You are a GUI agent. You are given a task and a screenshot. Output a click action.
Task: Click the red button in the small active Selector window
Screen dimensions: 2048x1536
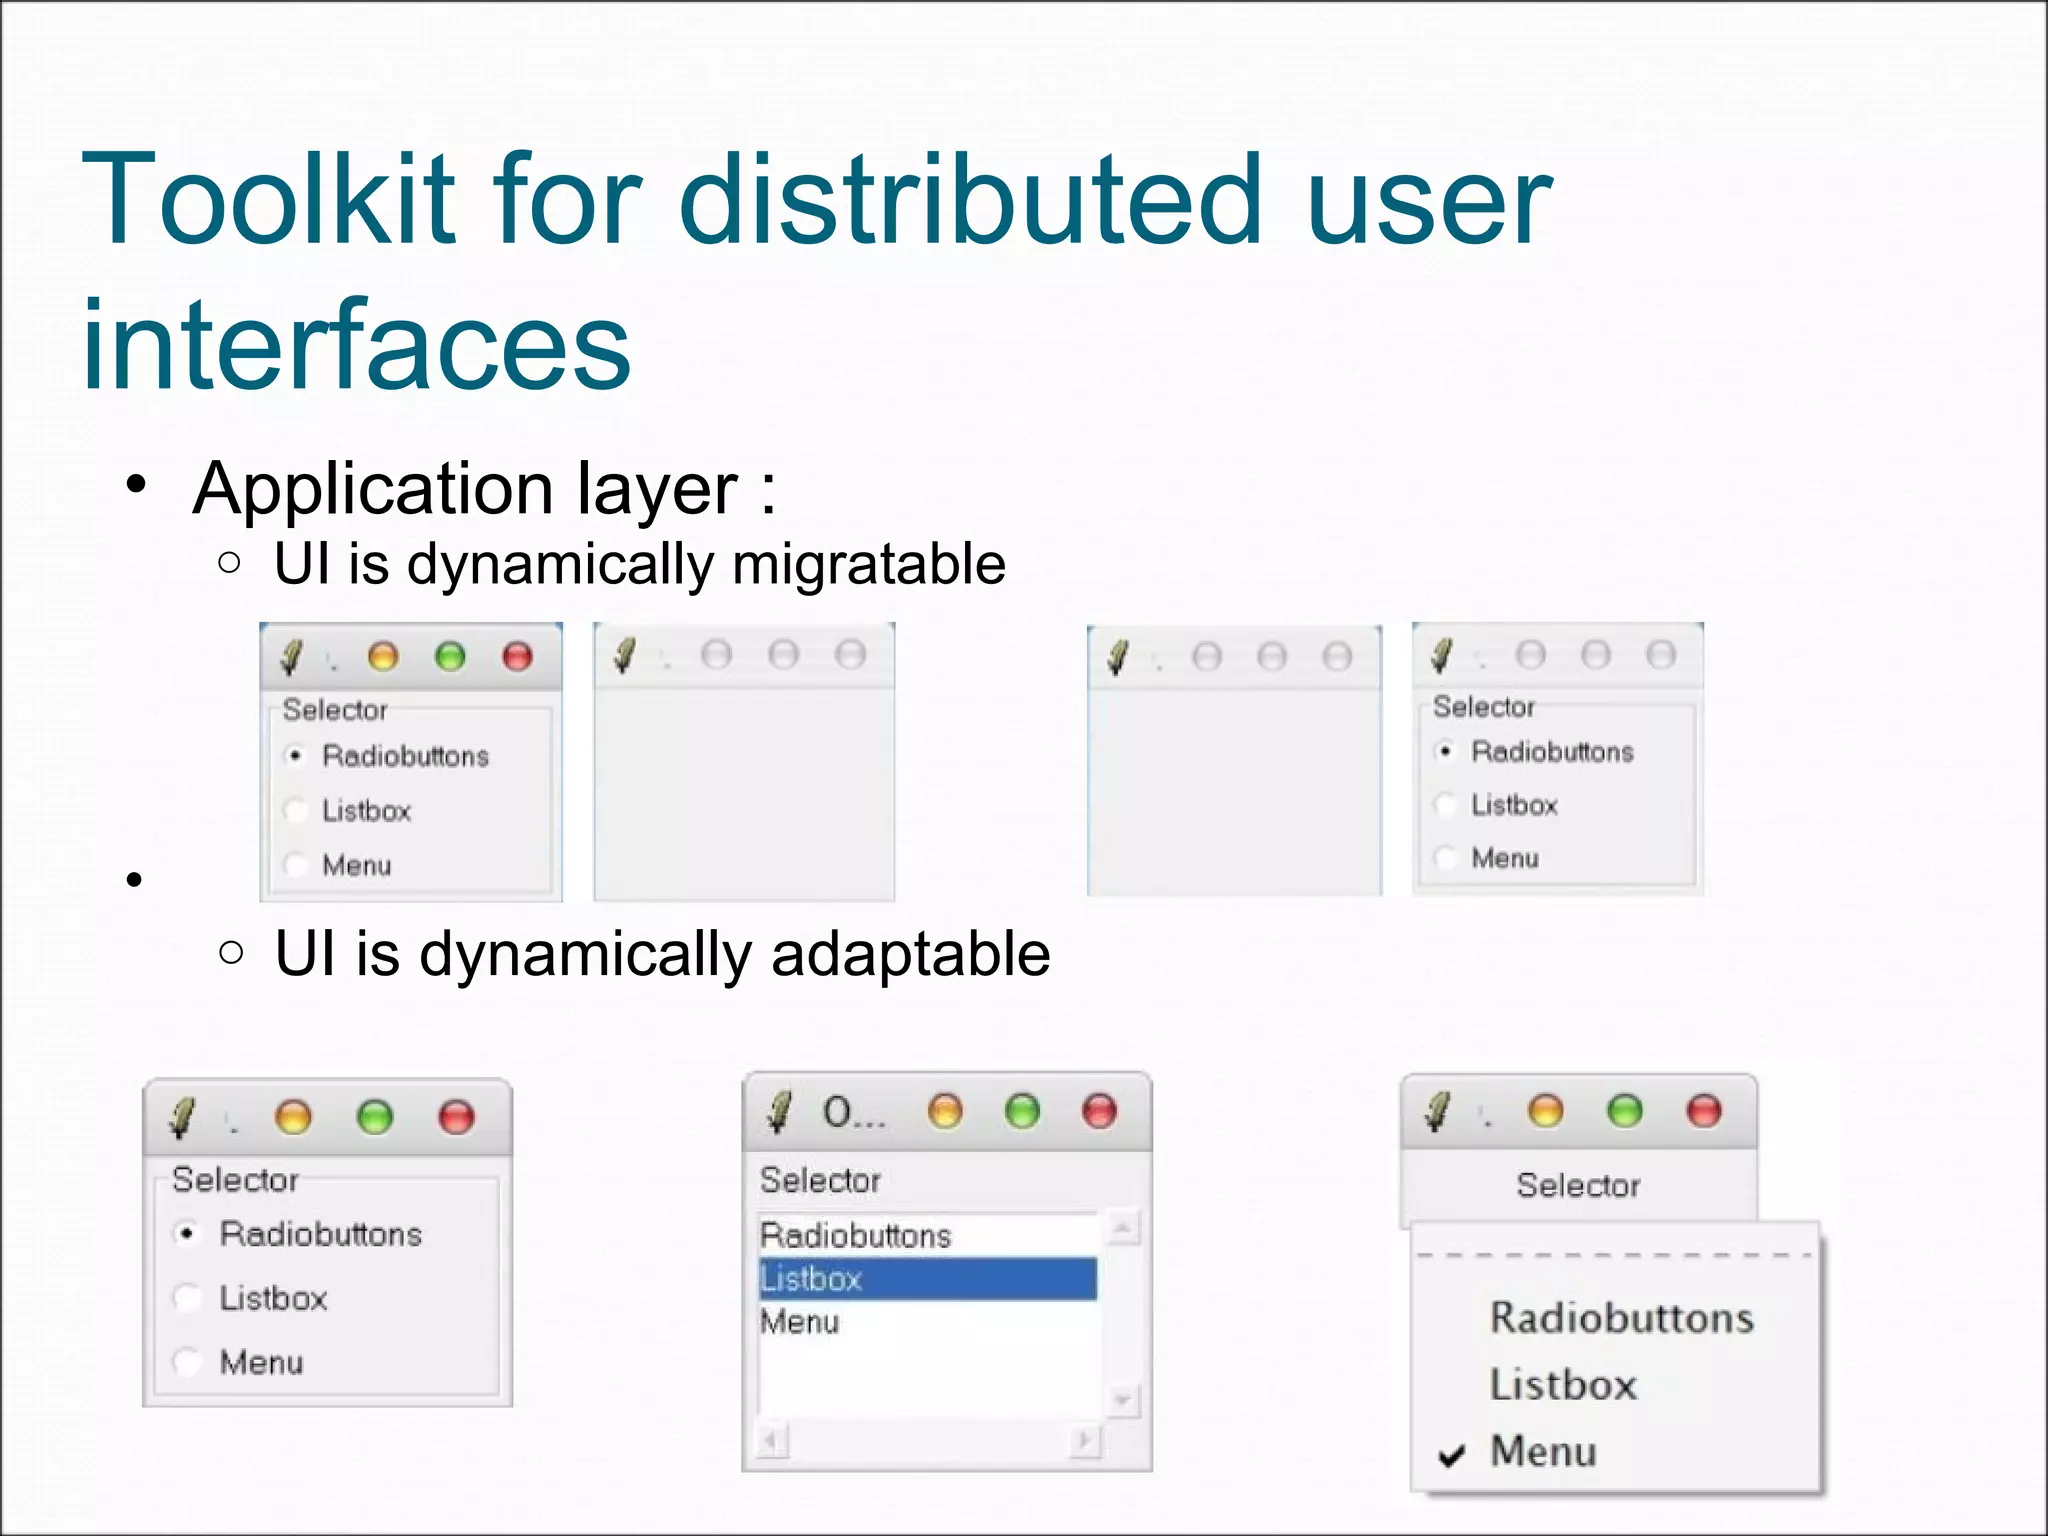517,657
